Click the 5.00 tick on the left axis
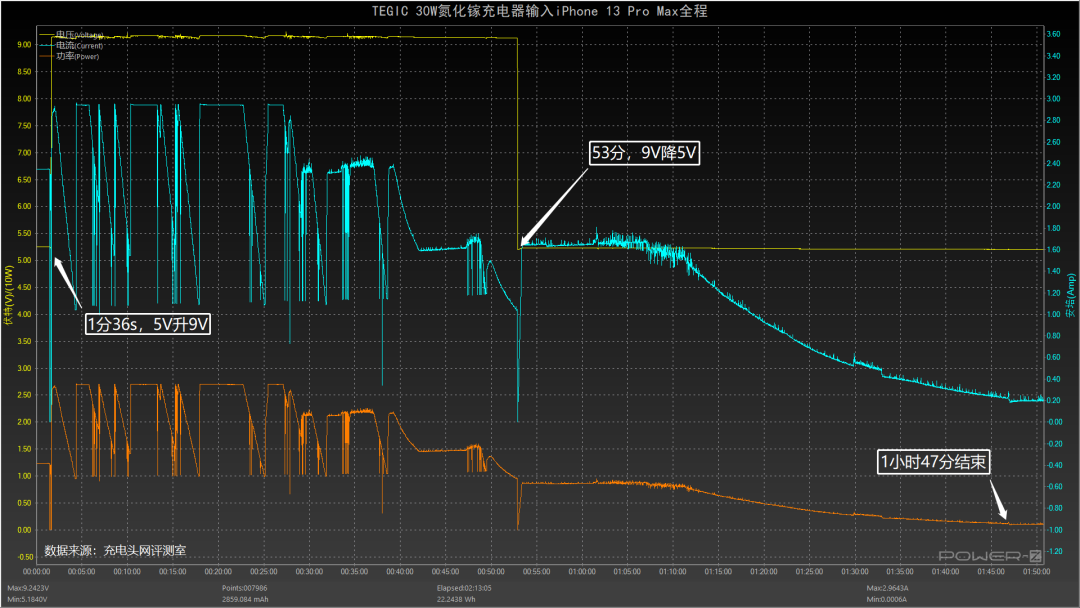The image size is (1080, 608). 24,260
